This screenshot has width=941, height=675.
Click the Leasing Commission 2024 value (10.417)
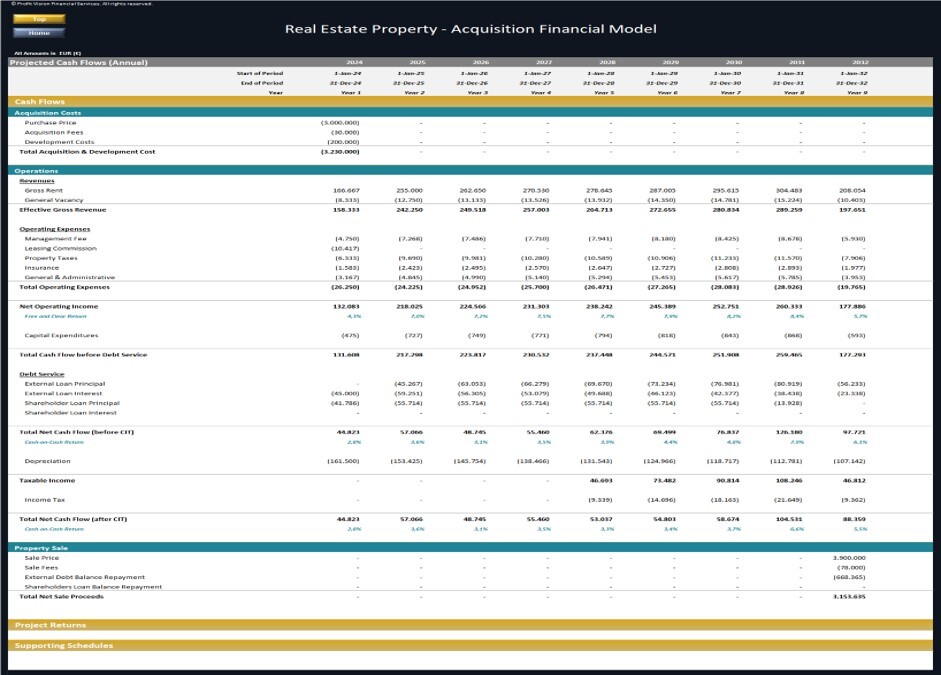pos(346,248)
